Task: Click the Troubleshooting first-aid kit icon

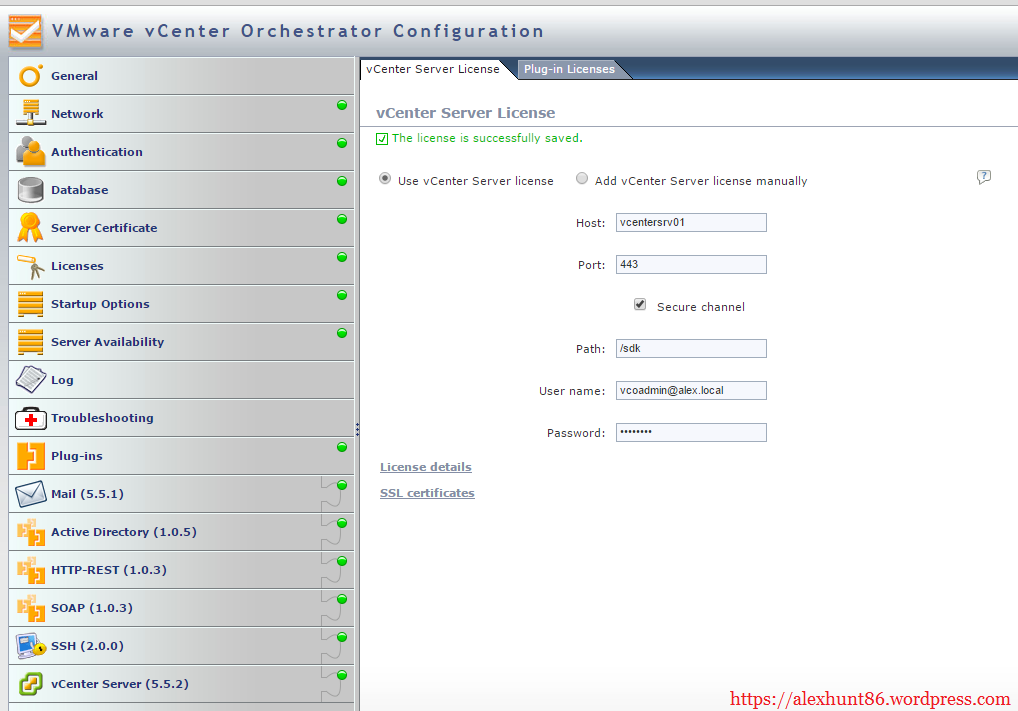Action: tap(31, 419)
